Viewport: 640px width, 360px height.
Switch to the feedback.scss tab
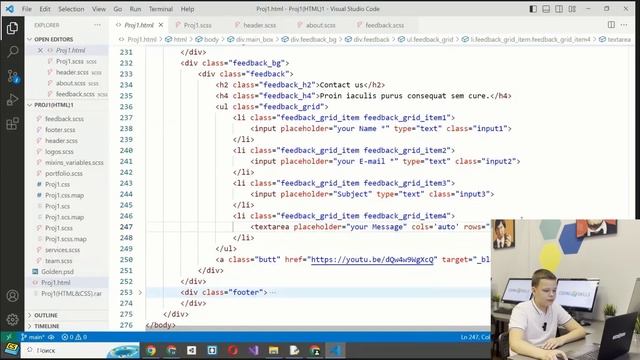384,25
